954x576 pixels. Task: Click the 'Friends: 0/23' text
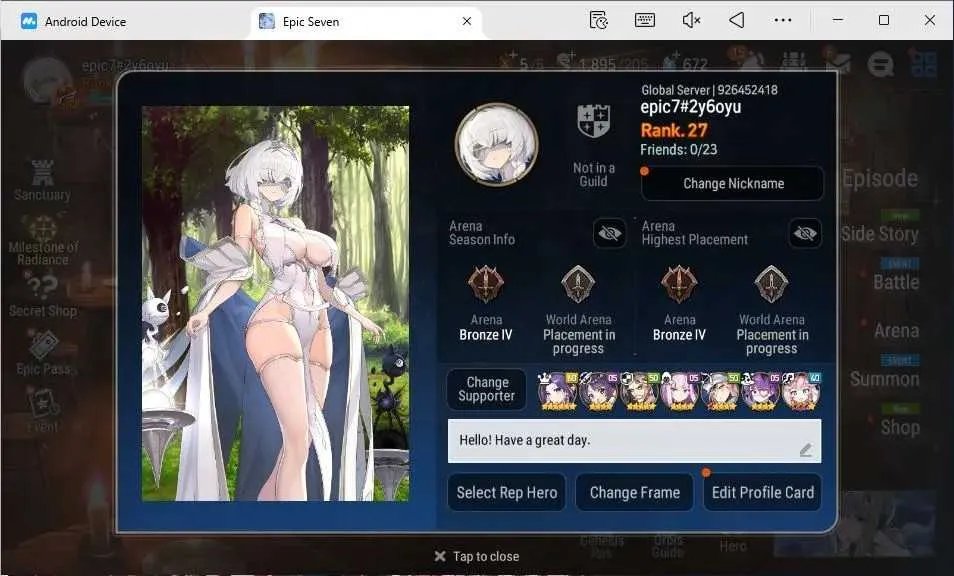coord(678,150)
